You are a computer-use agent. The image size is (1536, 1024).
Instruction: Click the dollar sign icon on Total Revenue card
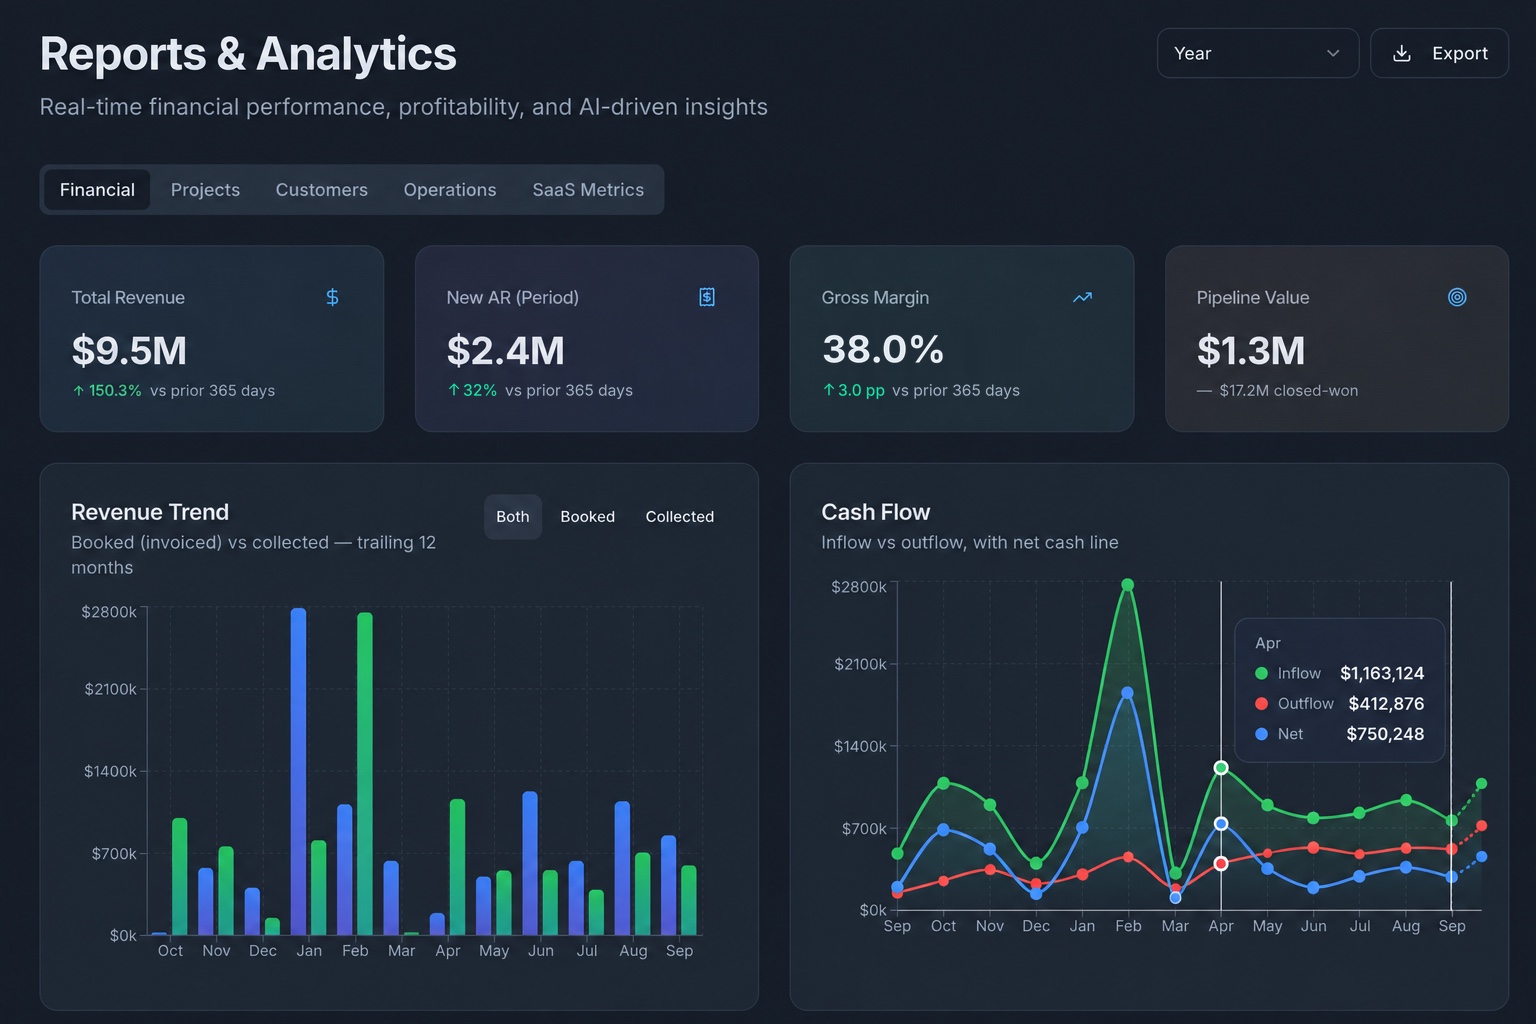(332, 297)
